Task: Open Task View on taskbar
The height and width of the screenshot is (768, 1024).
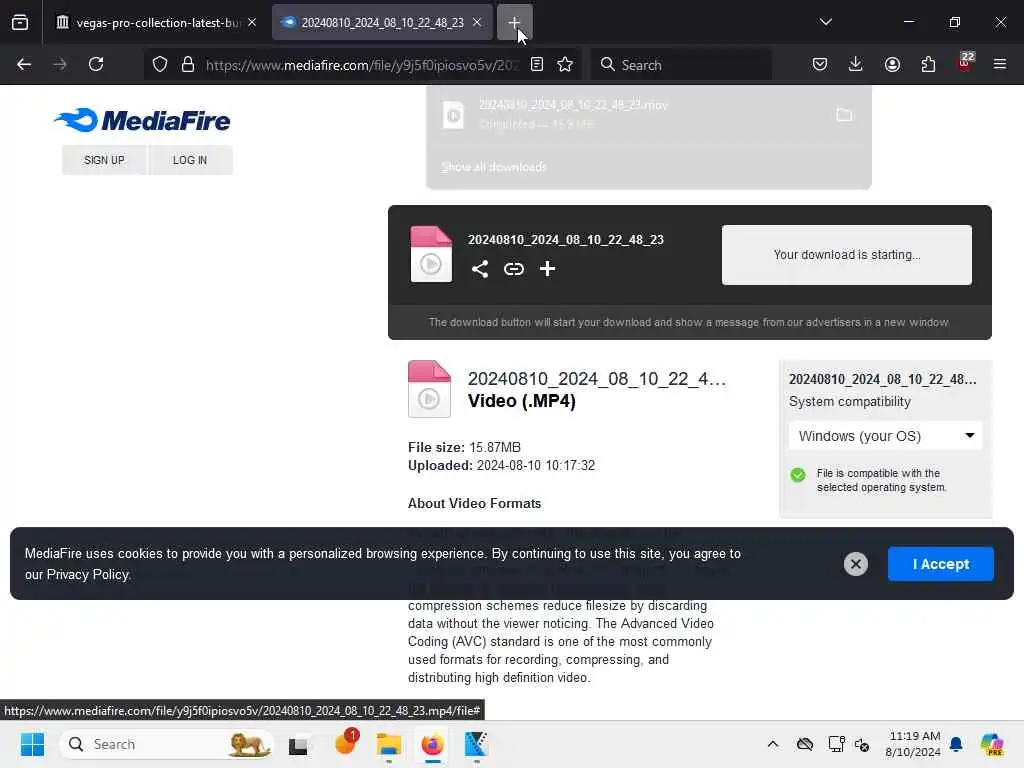Action: pyautogui.click(x=298, y=744)
